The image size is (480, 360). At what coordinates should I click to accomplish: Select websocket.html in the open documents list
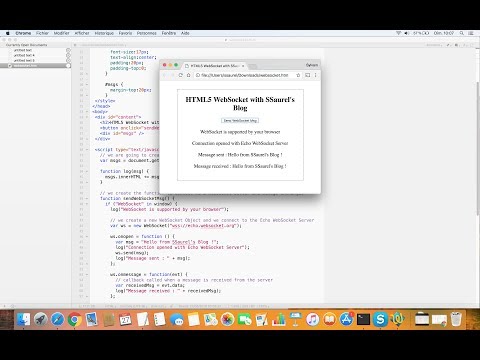point(35,66)
